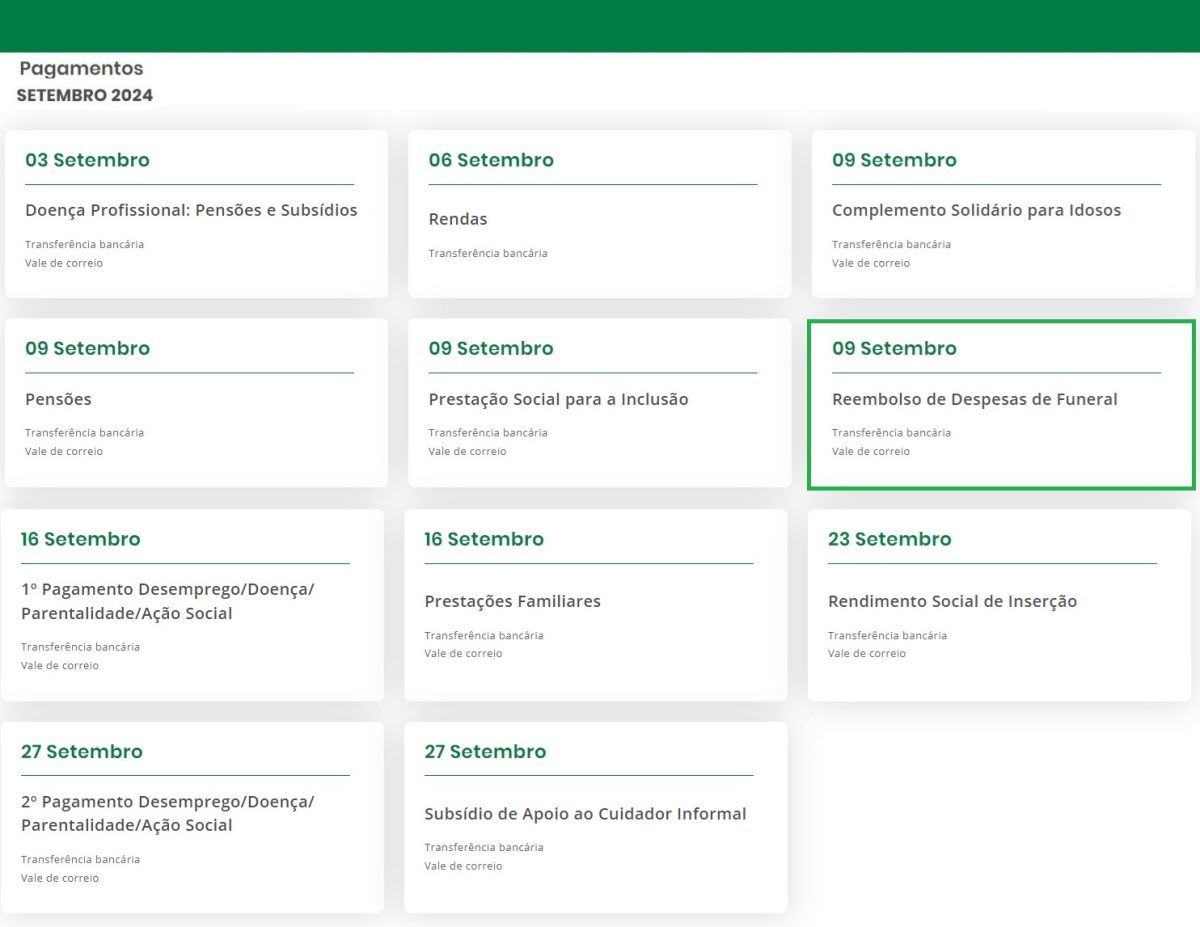Screen dimensions: 1200x927
Task: Open Rendimento Social de Inserção title
Action: [952, 601]
